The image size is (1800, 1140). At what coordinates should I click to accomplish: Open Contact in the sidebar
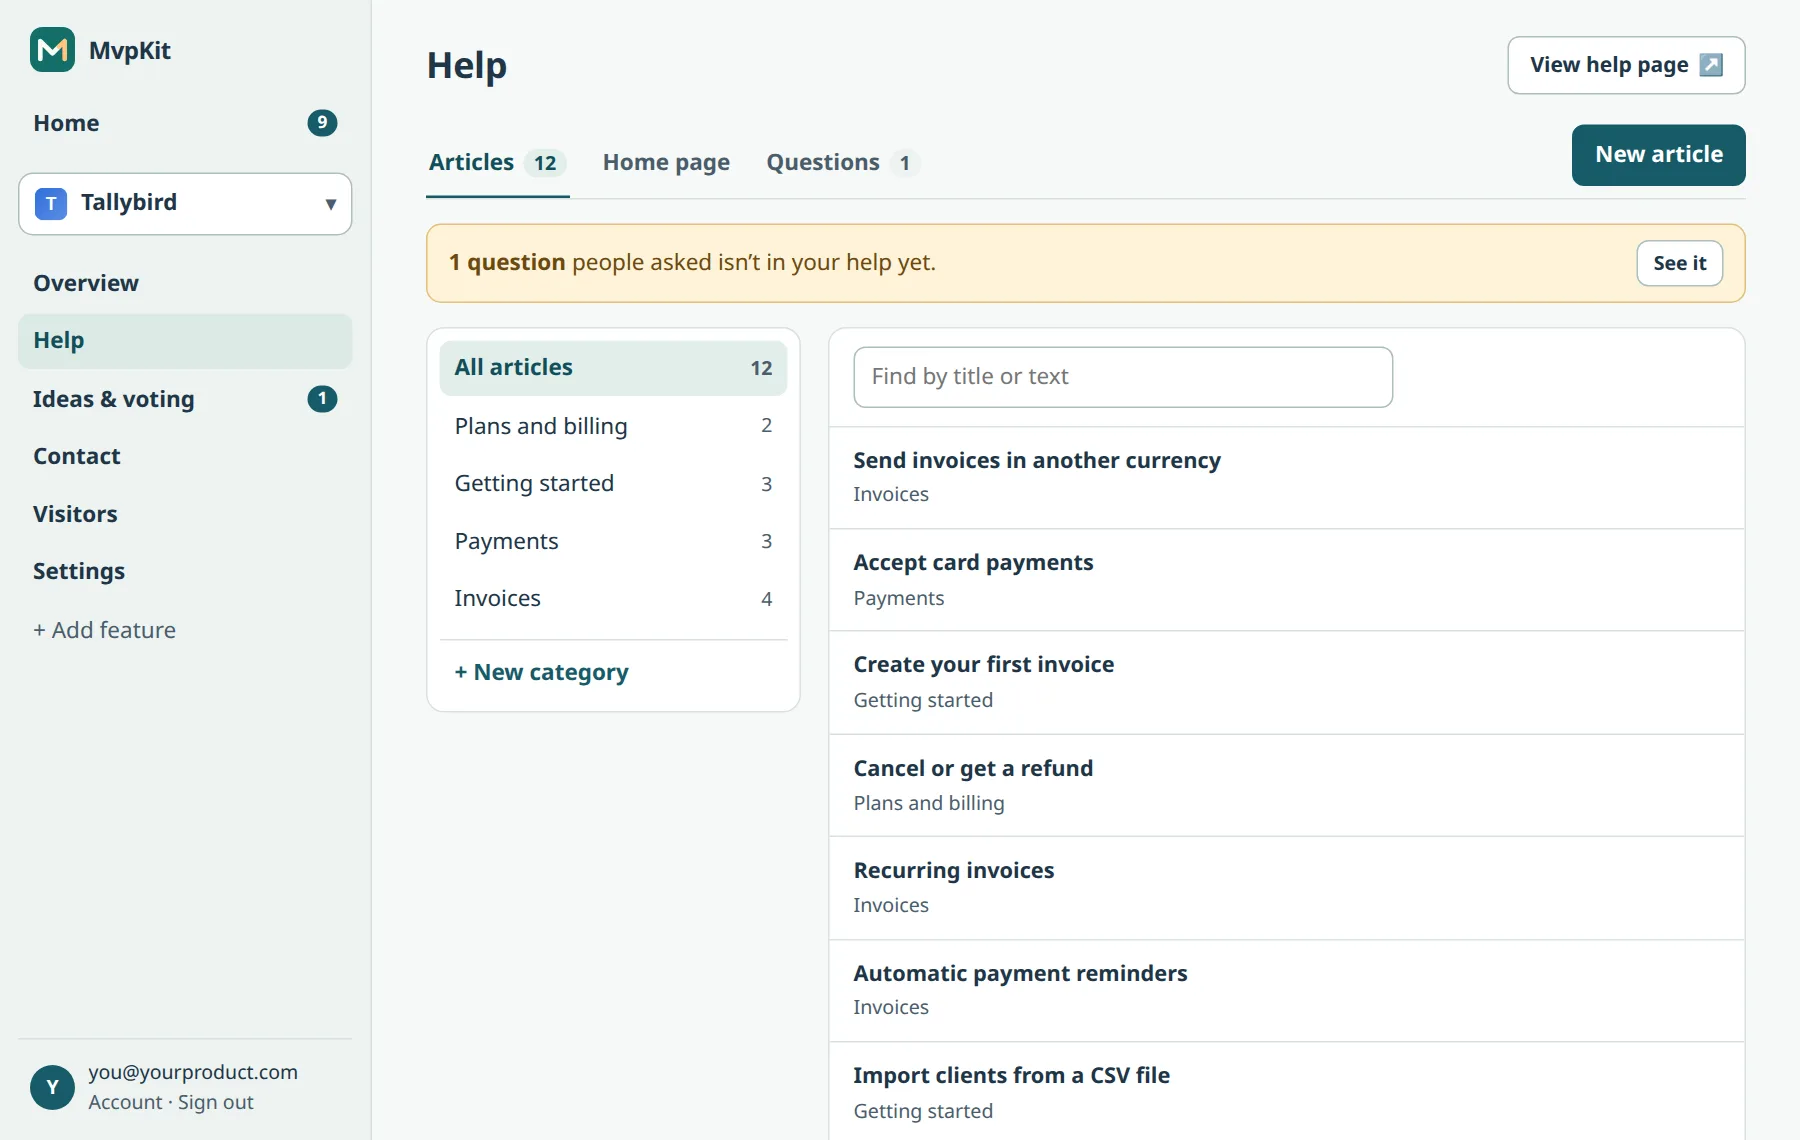pyautogui.click(x=185, y=456)
